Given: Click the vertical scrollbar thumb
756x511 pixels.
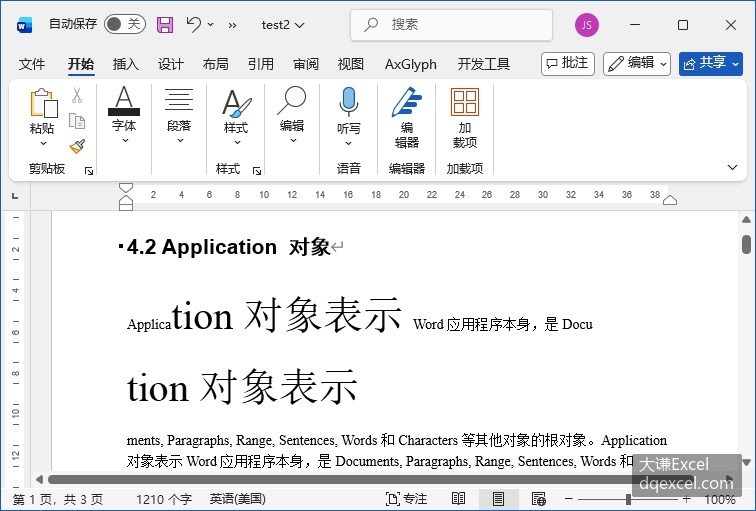Looking at the screenshot, I should pyautogui.click(x=746, y=244).
